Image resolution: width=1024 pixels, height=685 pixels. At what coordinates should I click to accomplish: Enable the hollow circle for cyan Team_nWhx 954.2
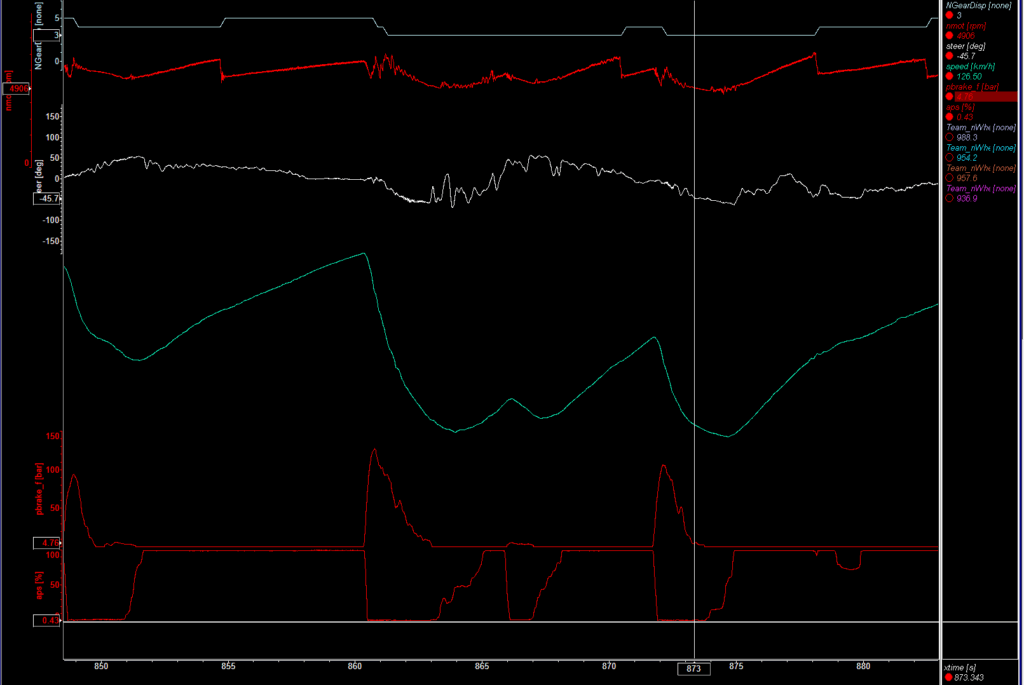tap(949, 157)
